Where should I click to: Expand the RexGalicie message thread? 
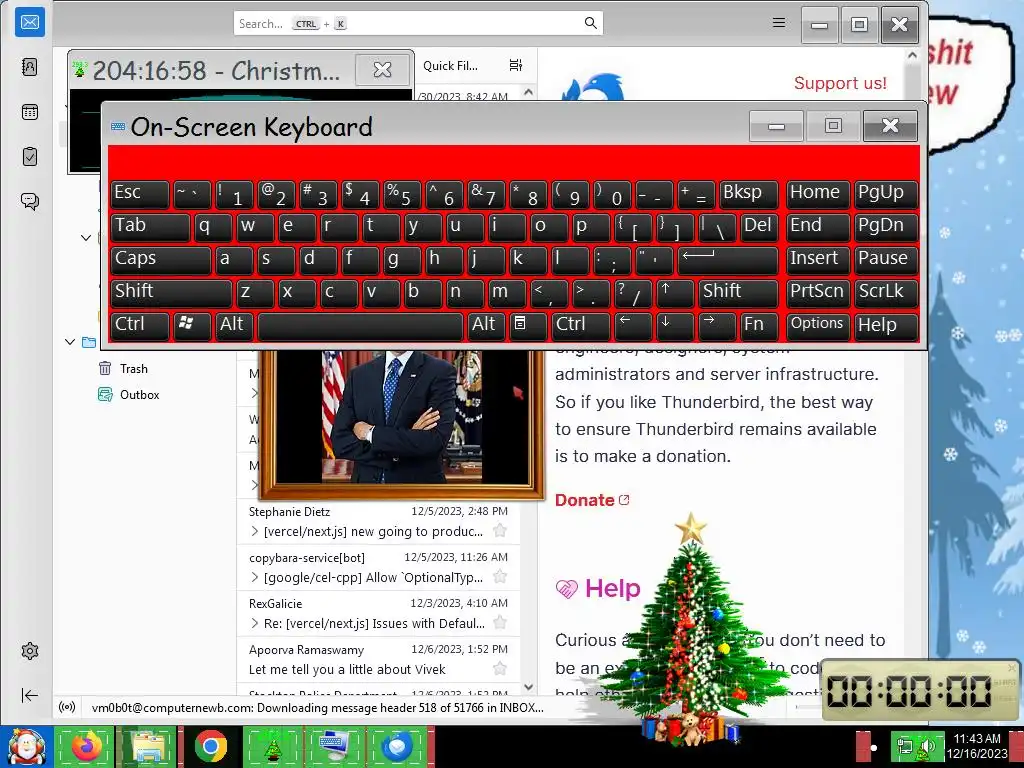coord(255,624)
